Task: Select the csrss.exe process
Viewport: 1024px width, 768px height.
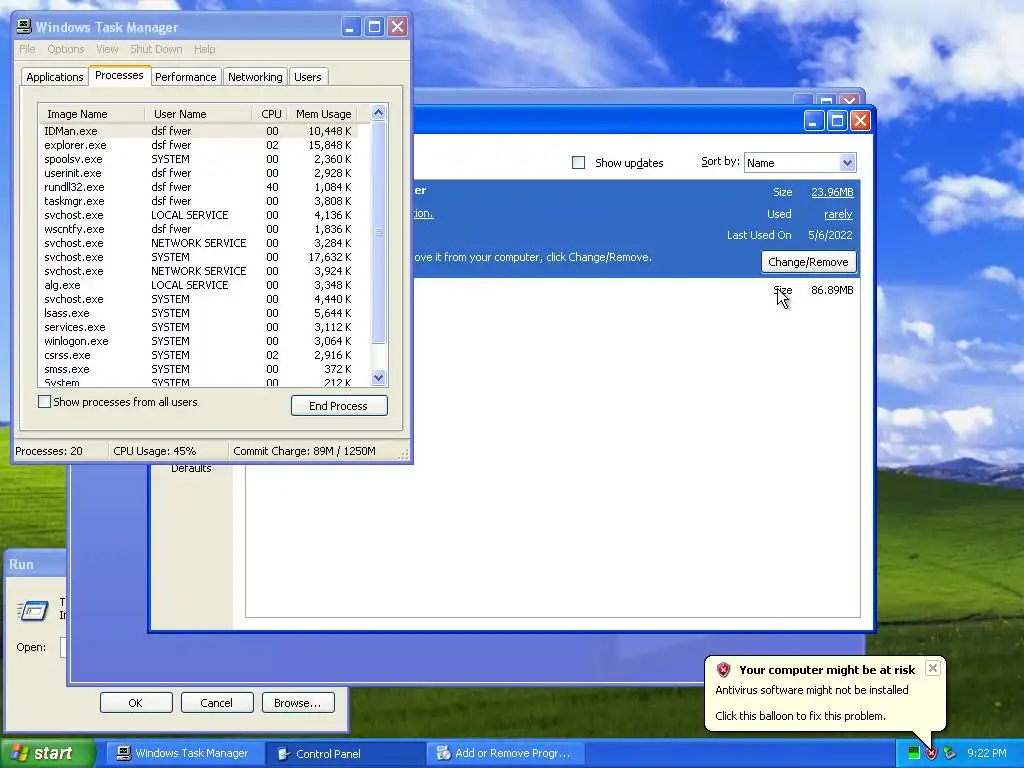Action: click(x=199, y=355)
